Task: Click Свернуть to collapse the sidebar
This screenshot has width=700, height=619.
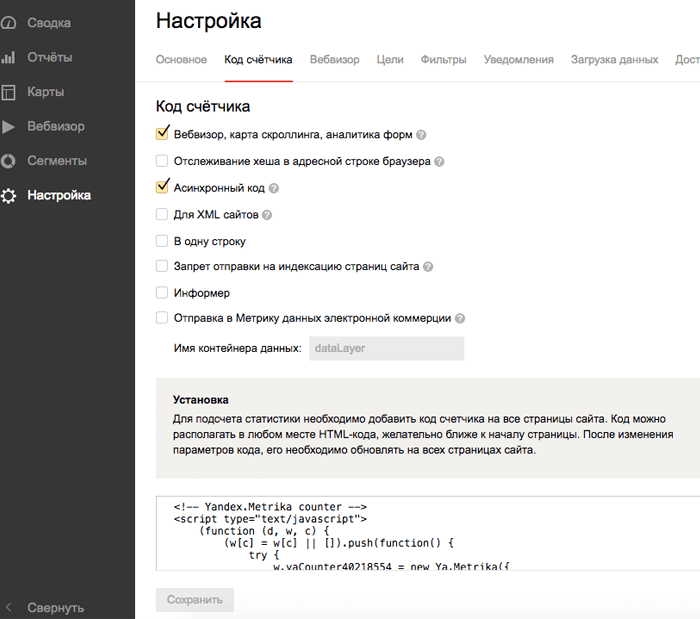Action: click(55, 607)
